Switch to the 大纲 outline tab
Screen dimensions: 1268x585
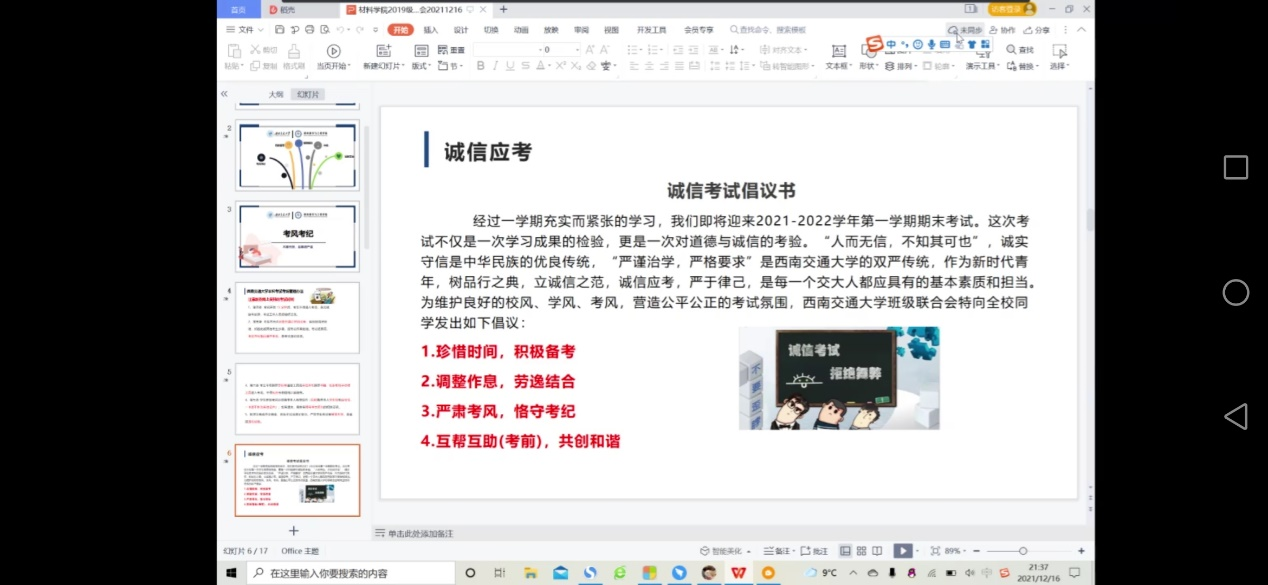(x=276, y=95)
